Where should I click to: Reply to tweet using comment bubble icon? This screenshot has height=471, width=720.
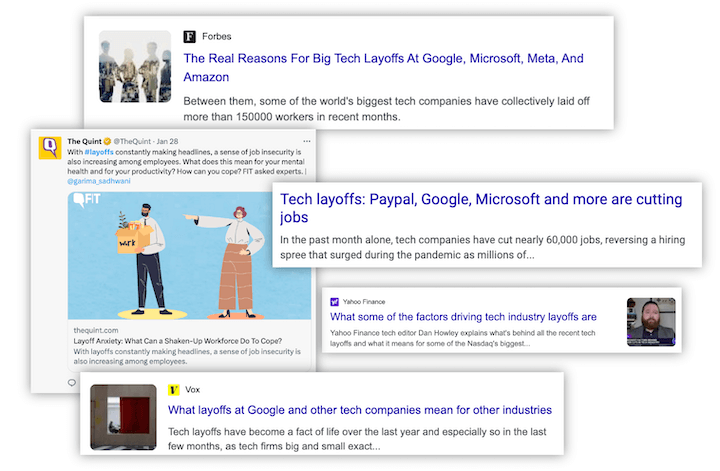coord(72,382)
